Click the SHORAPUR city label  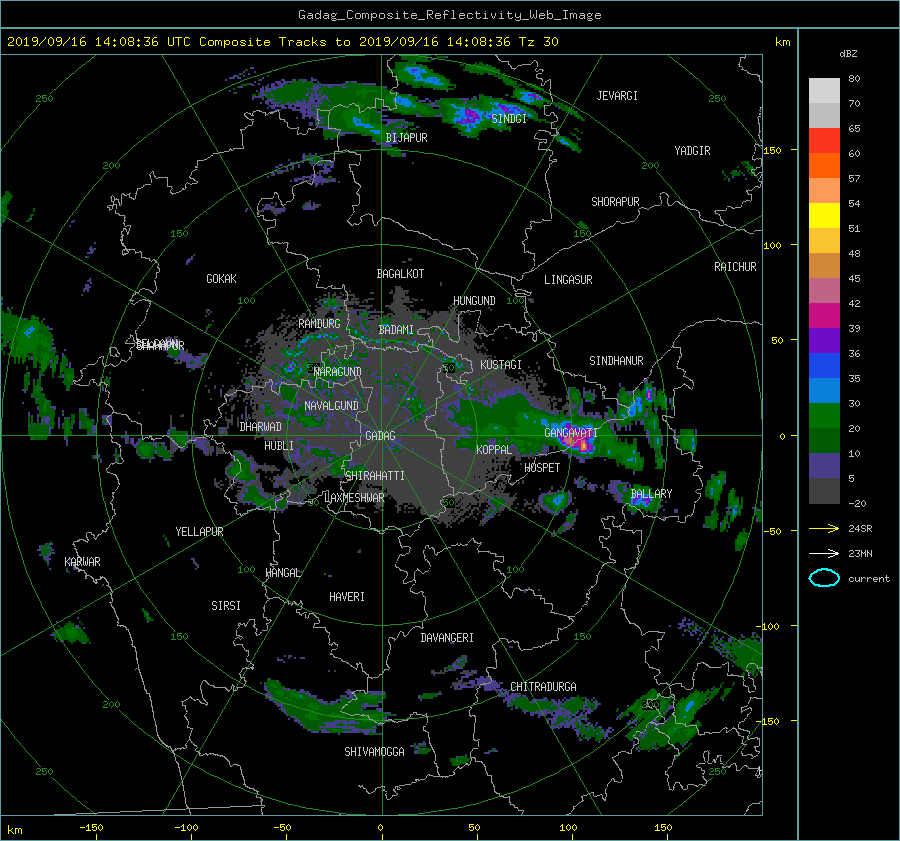[615, 202]
